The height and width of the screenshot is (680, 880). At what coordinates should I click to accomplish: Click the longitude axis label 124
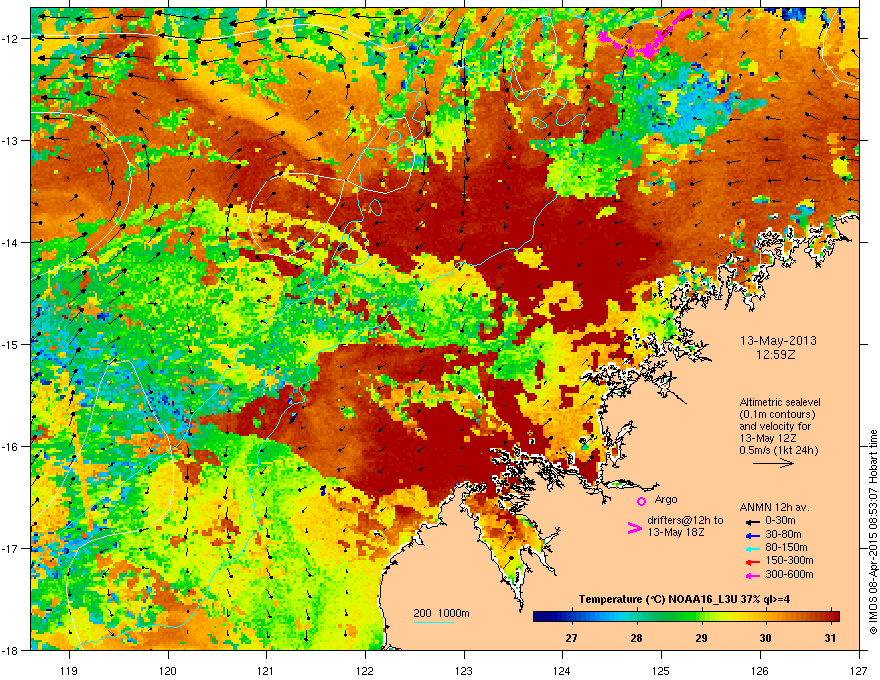[562, 671]
